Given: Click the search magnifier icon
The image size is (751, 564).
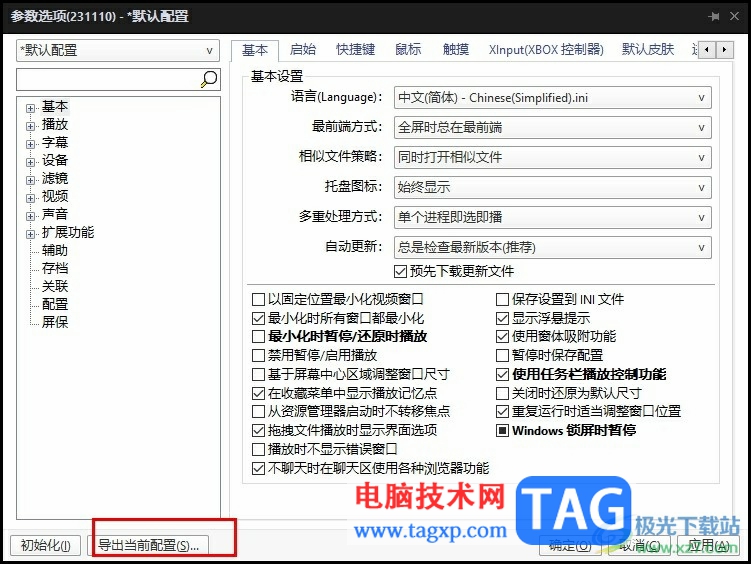Looking at the screenshot, I should click(x=209, y=79).
